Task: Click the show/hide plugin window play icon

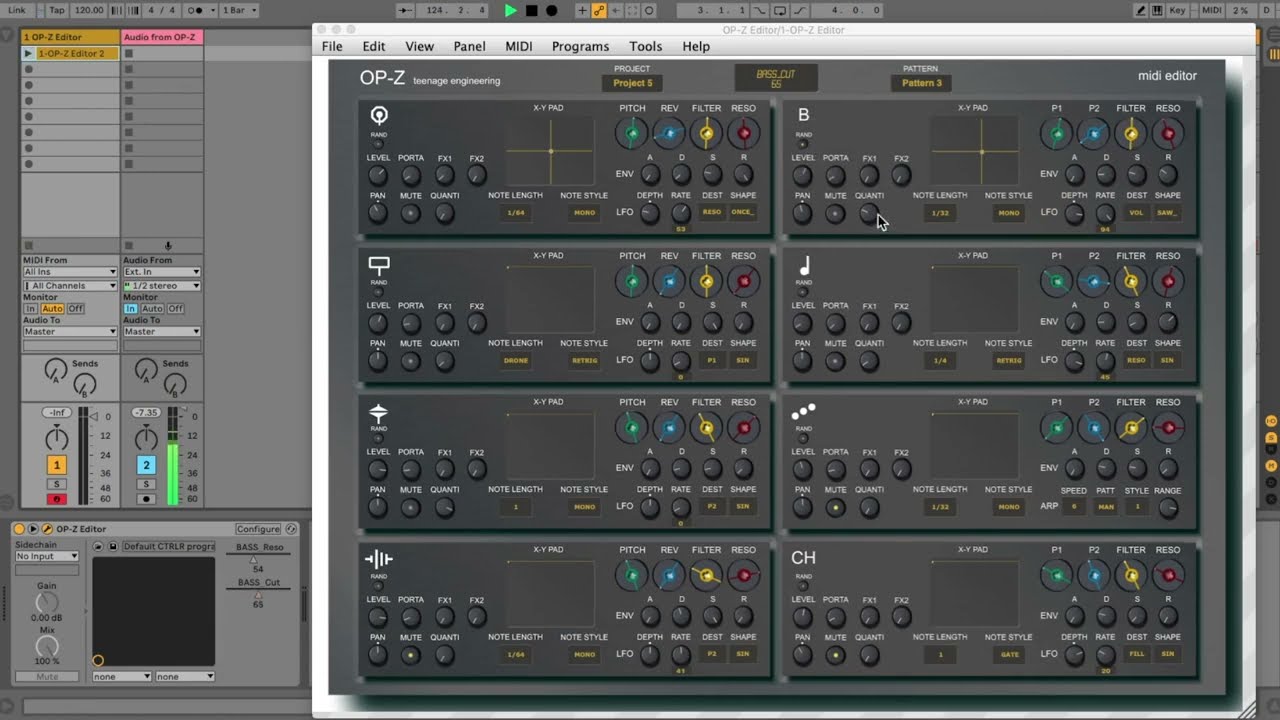Action: [x=33, y=529]
